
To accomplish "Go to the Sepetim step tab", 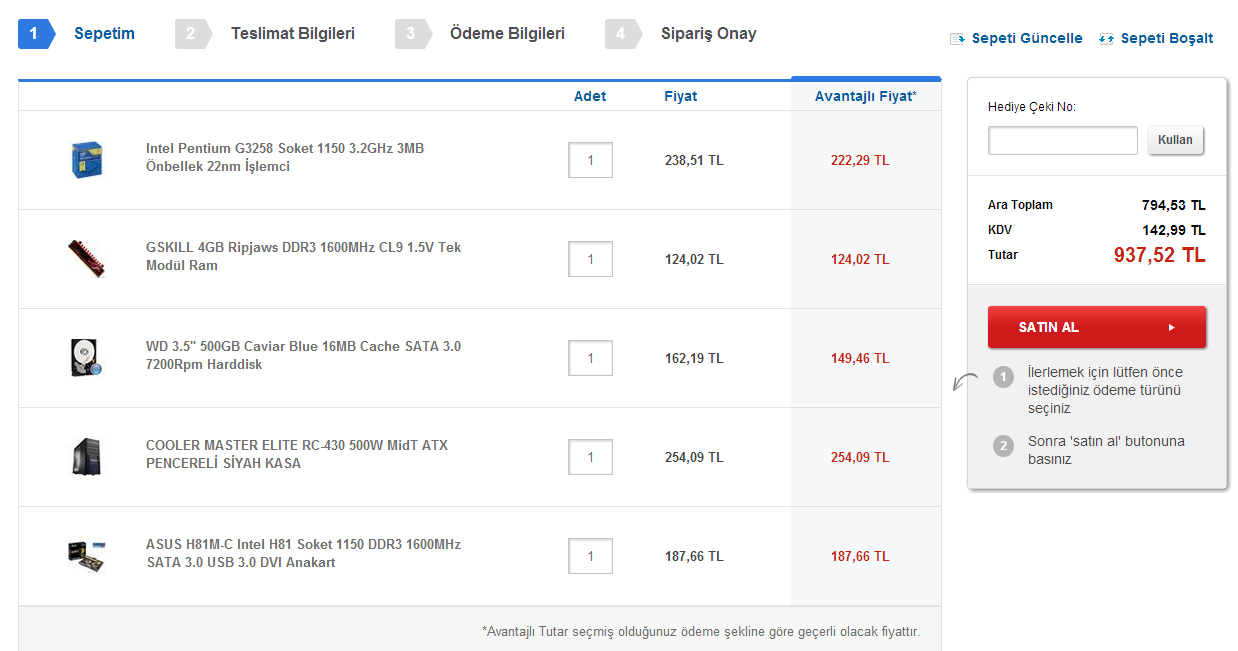I will click(104, 34).
